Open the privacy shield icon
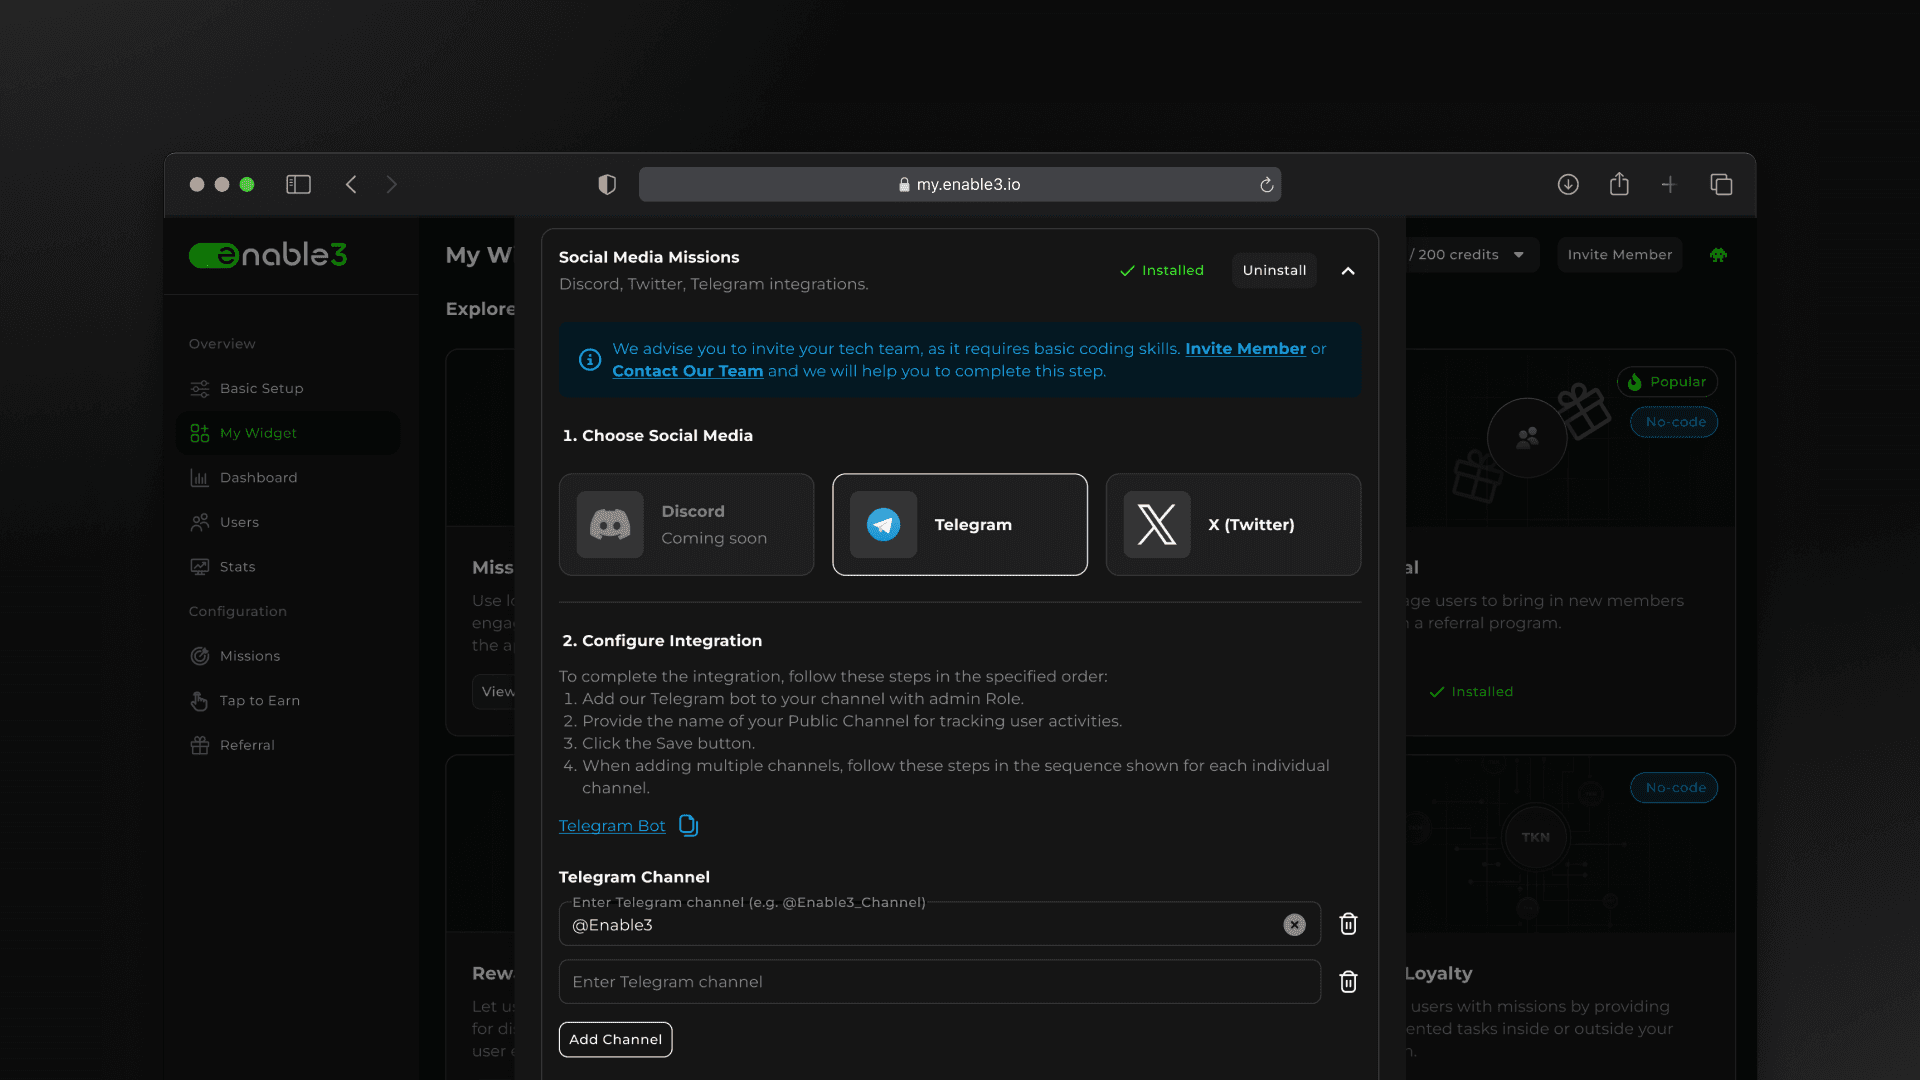This screenshot has width=1920, height=1080. point(607,185)
